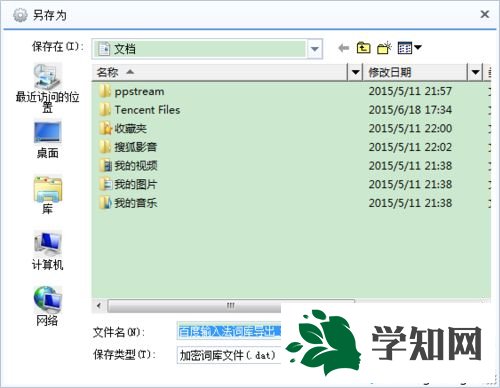Click the 我的视频 folder name
Viewport: 500px width, 388px height.
pyautogui.click(x=136, y=166)
